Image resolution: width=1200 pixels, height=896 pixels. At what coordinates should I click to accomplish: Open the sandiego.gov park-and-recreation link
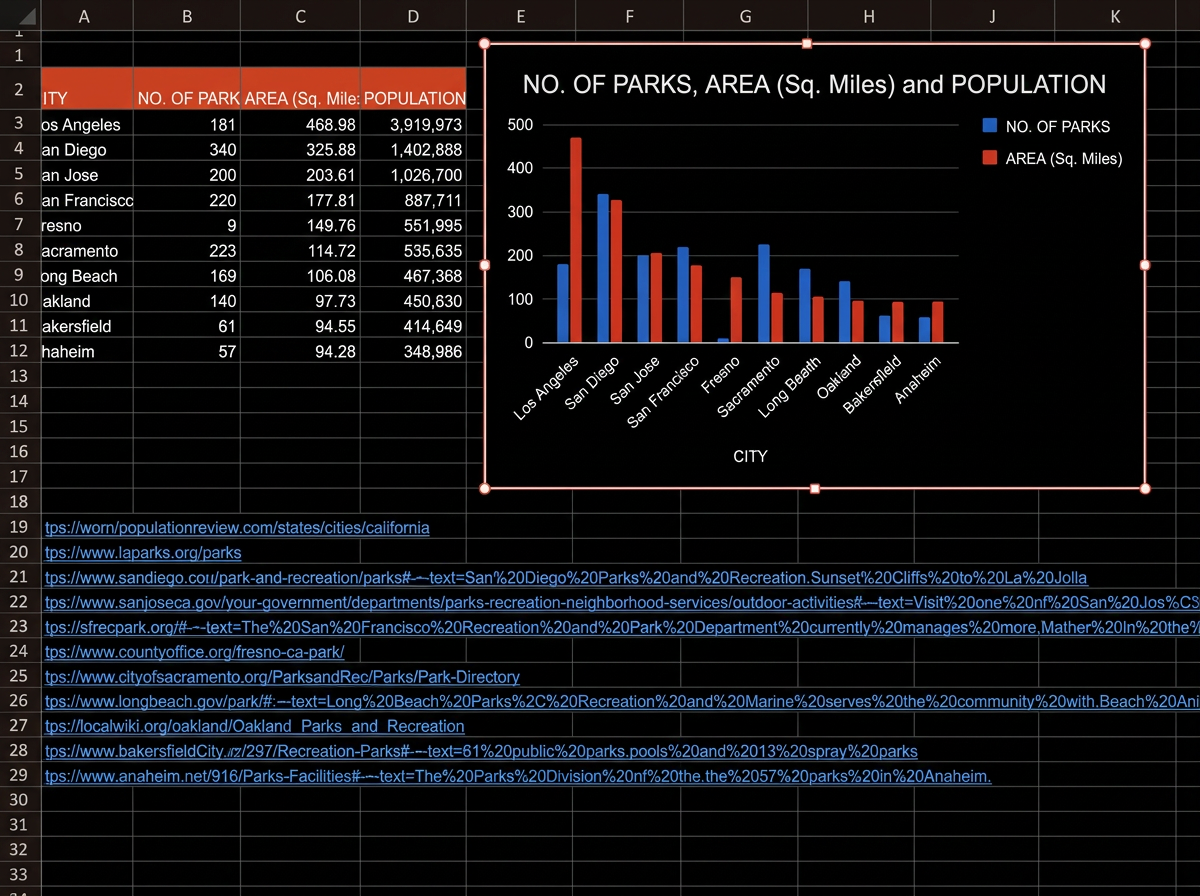click(566, 578)
